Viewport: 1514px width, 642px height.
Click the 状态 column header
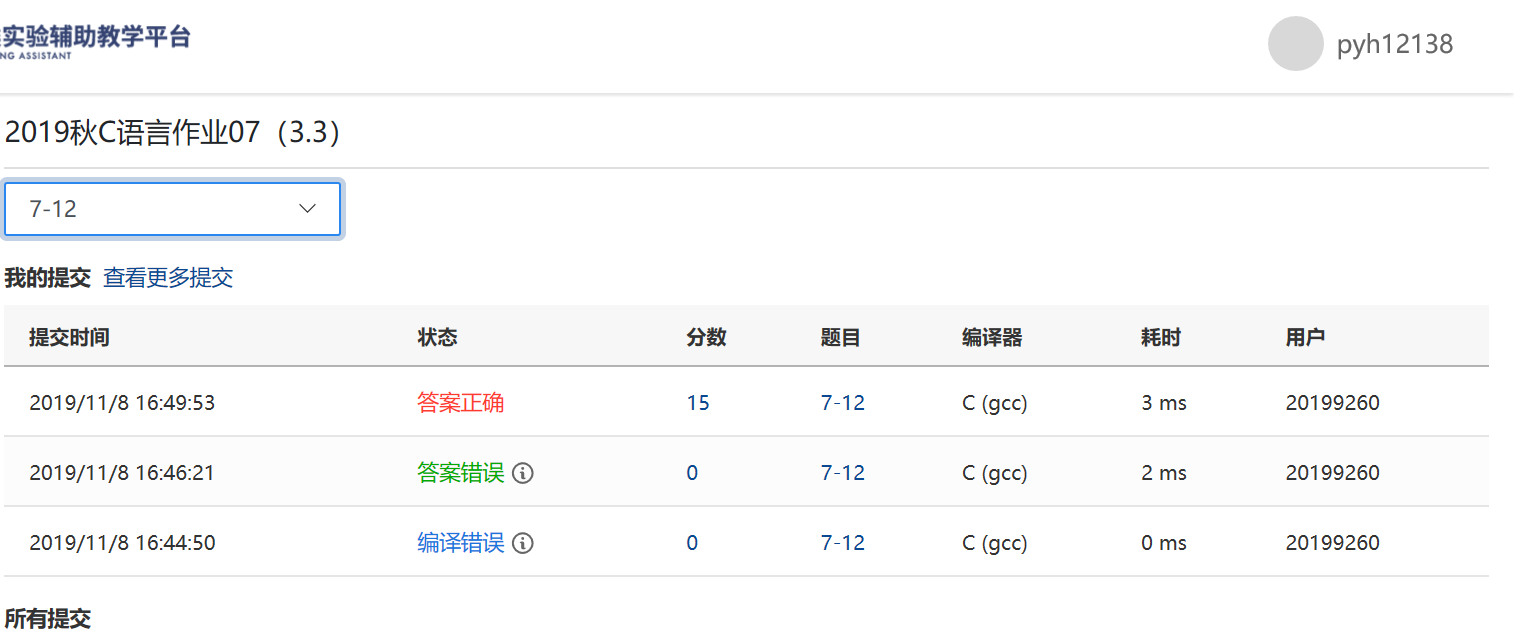click(437, 337)
